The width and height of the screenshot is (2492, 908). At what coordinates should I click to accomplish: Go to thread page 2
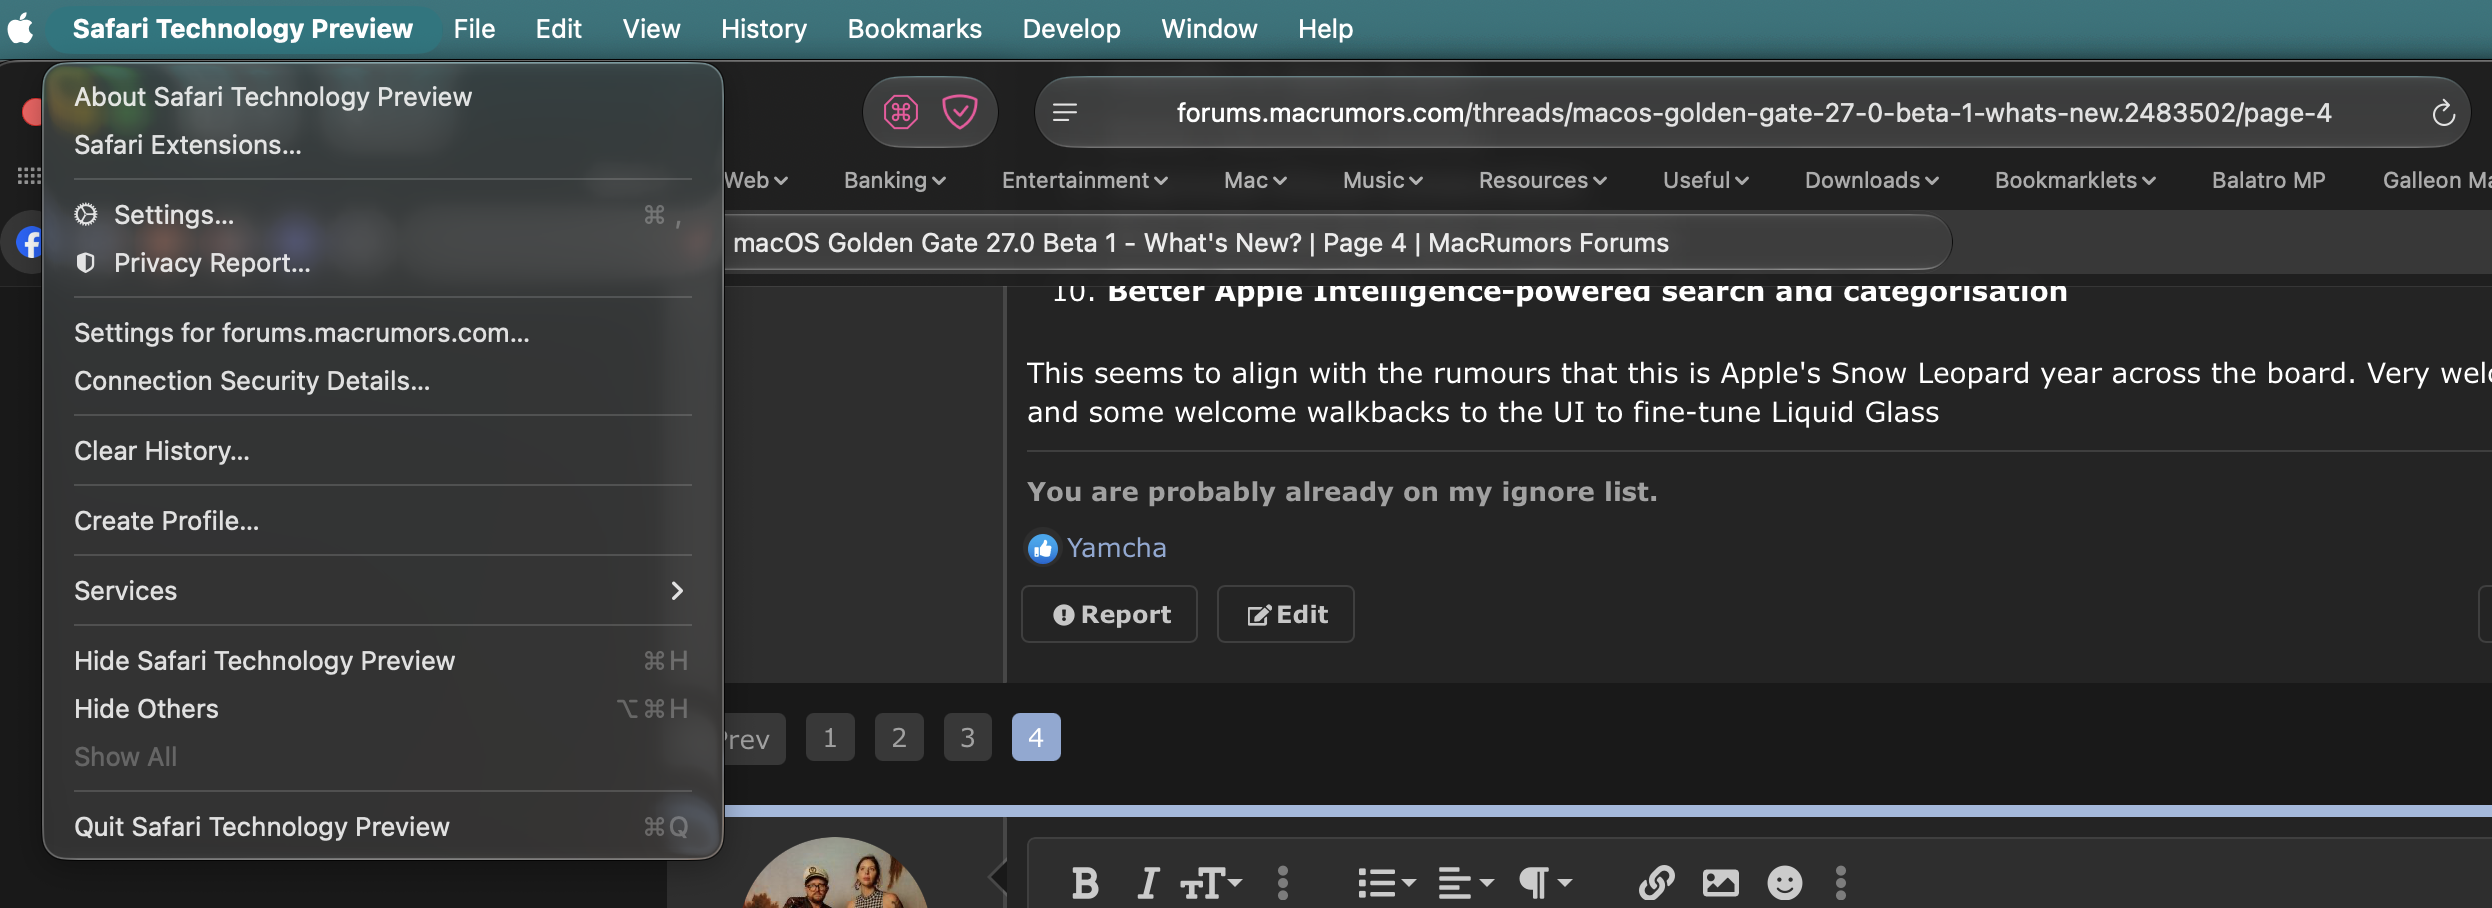pyautogui.click(x=899, y=738)
